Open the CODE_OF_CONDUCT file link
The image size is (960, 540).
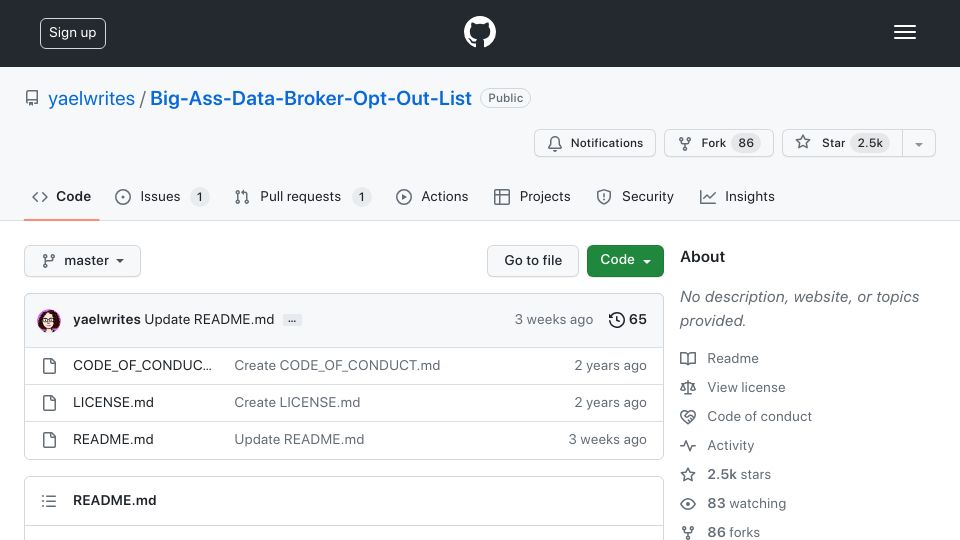[x=142, y=366]
